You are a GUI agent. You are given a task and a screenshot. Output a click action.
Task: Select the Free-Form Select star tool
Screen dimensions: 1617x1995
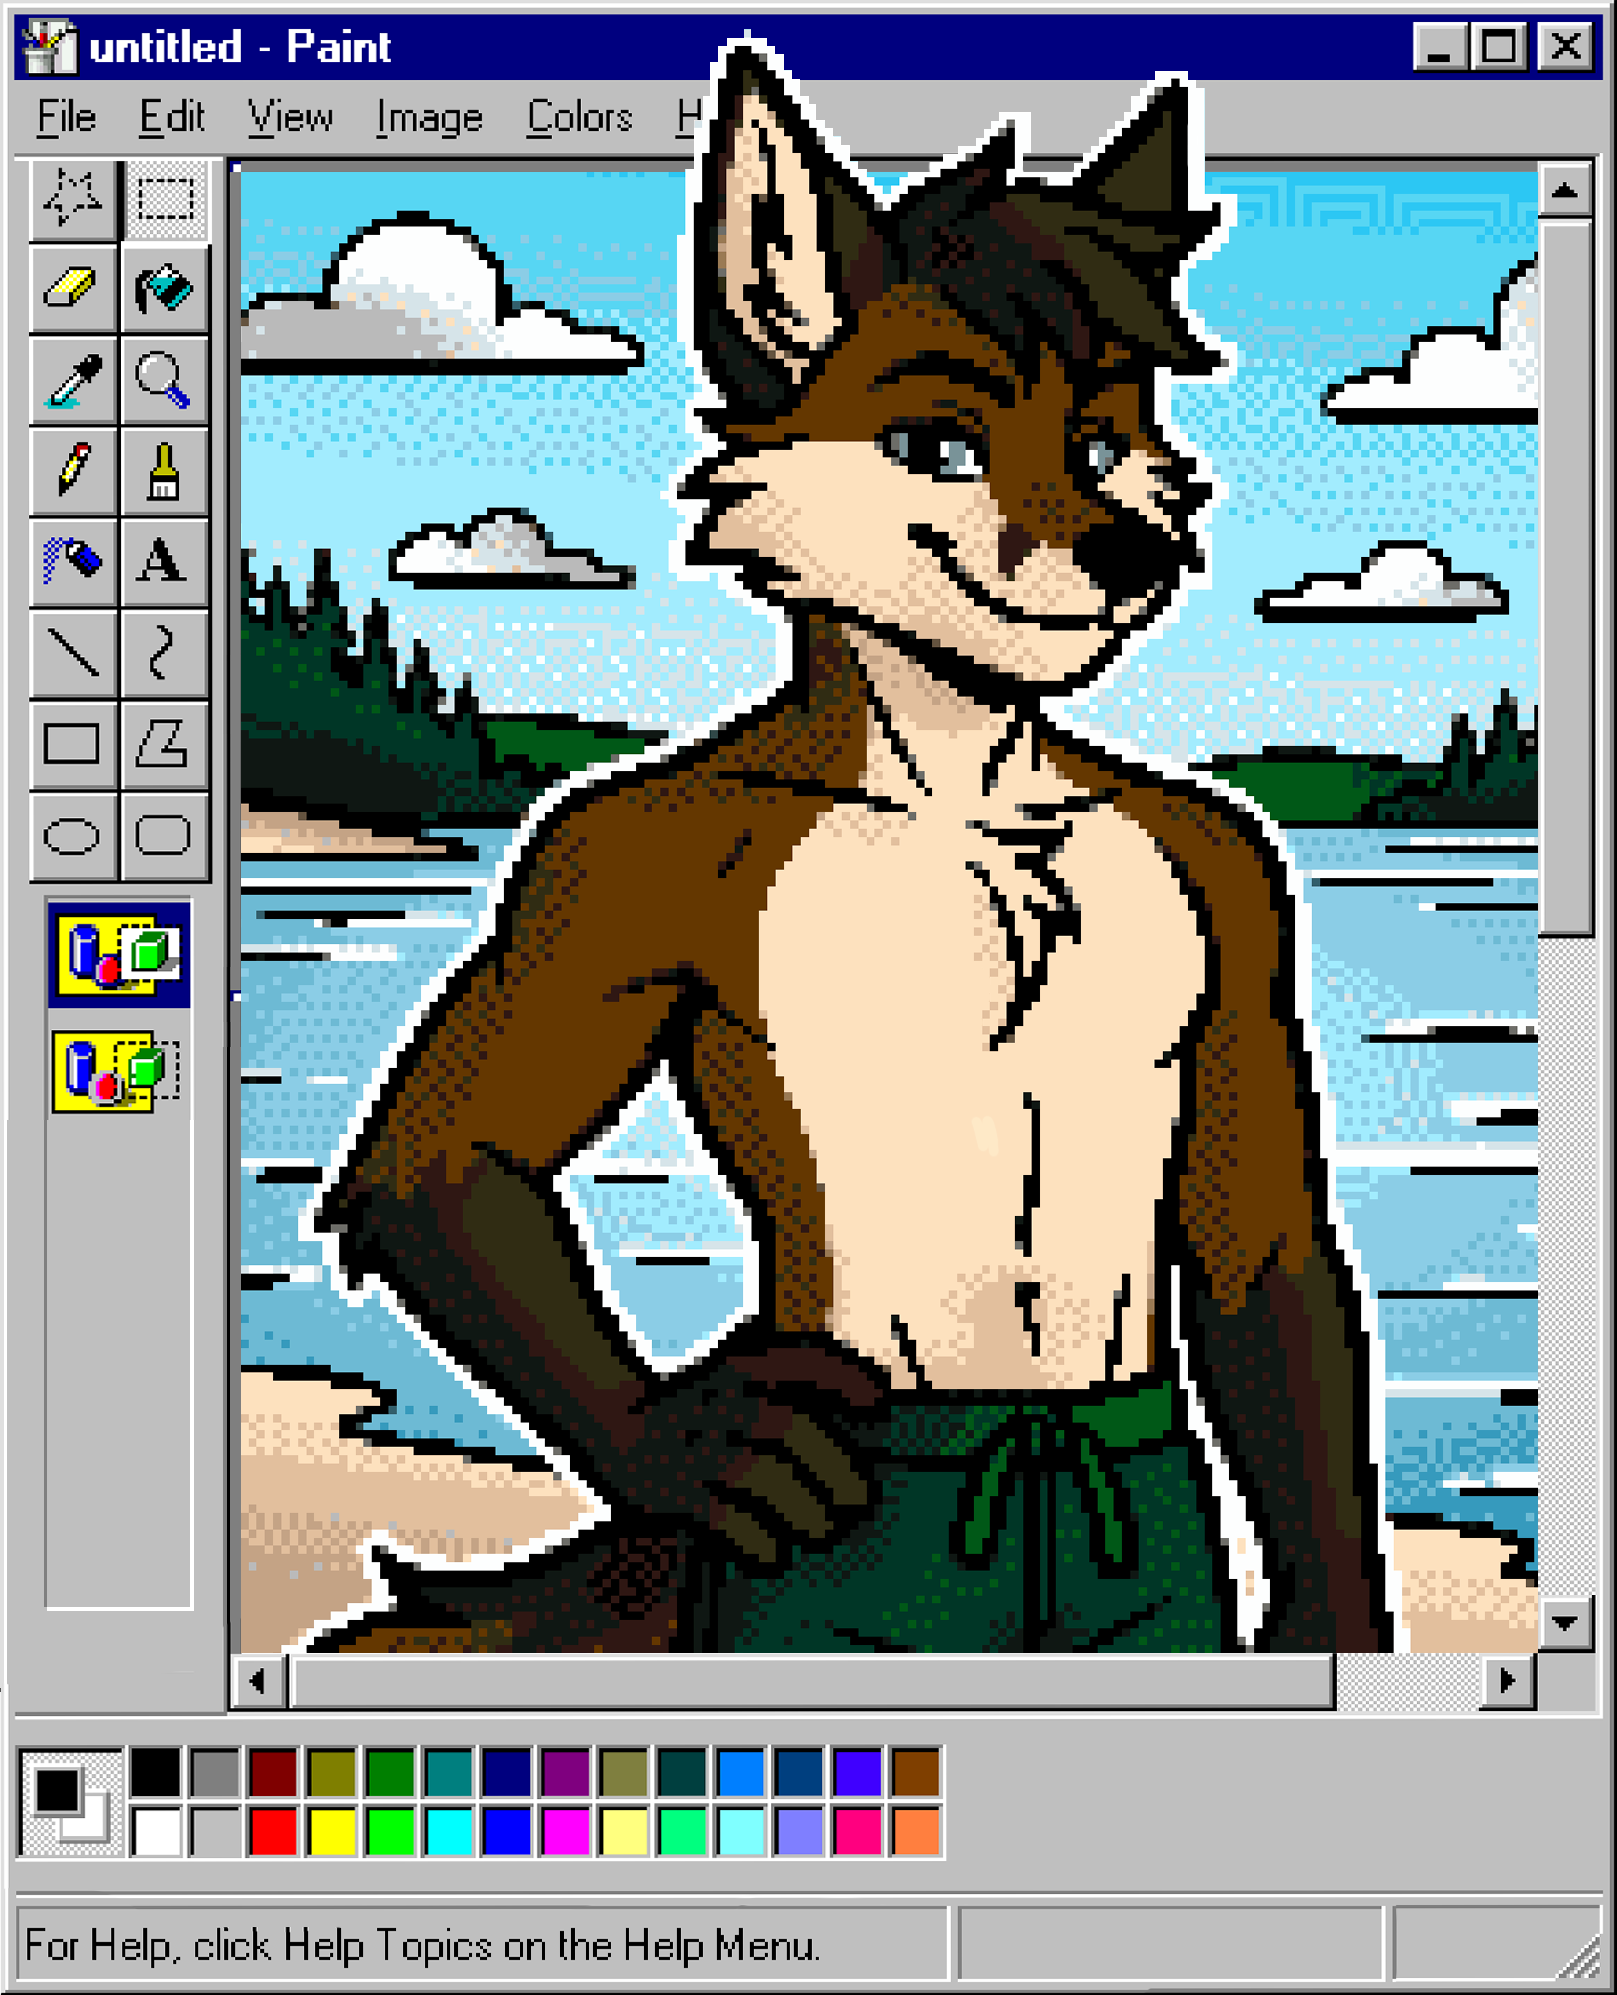tap(72, 198)
